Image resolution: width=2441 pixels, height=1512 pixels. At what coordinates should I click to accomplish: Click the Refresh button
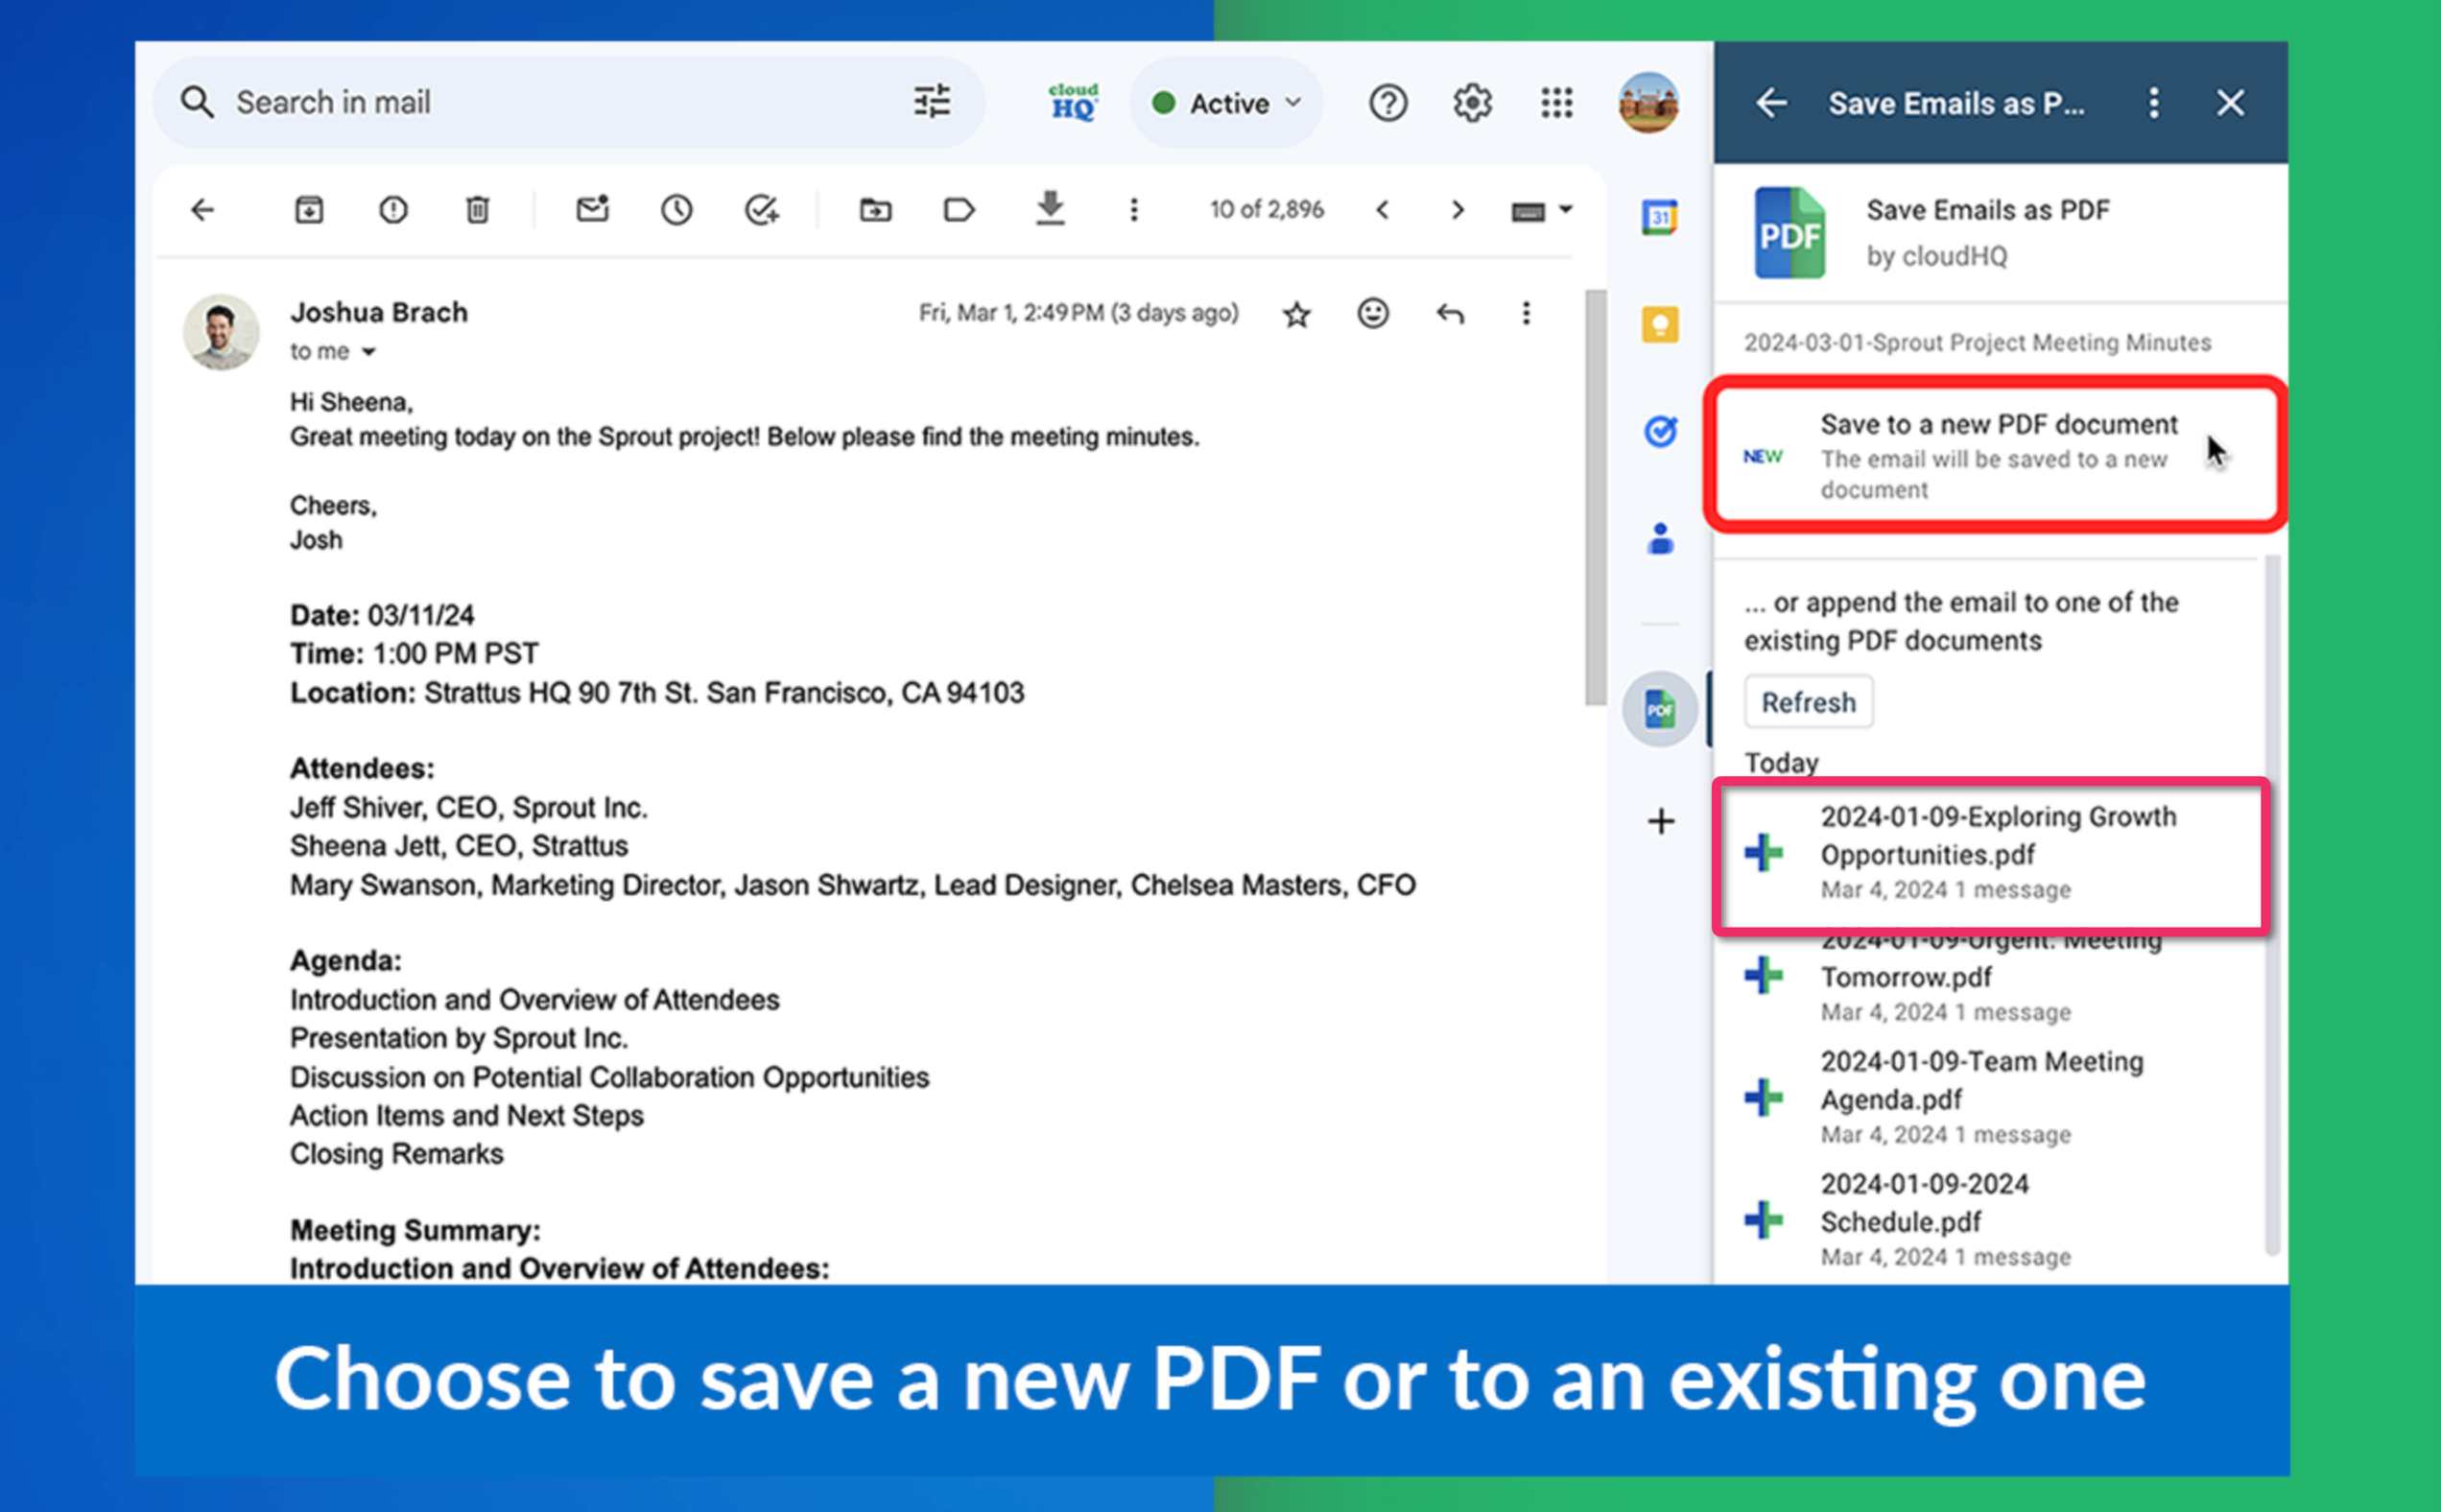click(x=1808, y=703)
